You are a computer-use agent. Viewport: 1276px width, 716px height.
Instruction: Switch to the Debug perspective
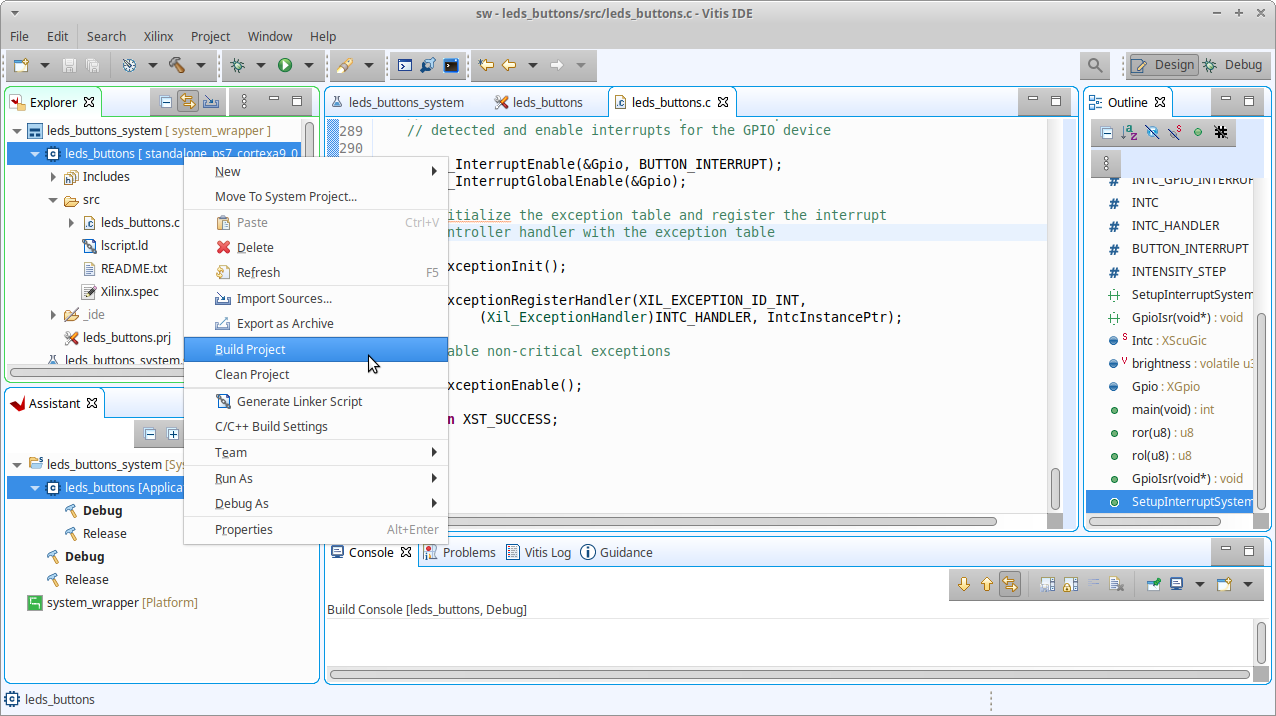tap(1233, 65)
